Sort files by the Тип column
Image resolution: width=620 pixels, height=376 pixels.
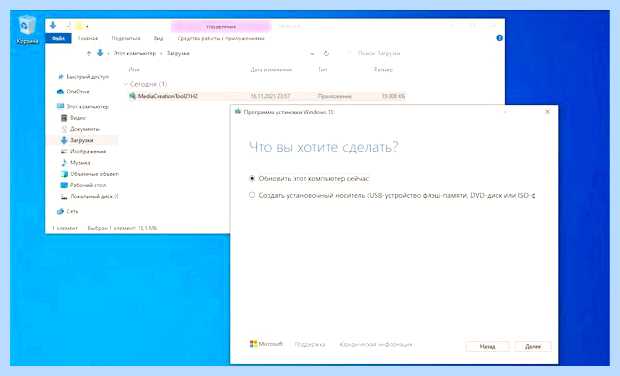click(323, 70)
